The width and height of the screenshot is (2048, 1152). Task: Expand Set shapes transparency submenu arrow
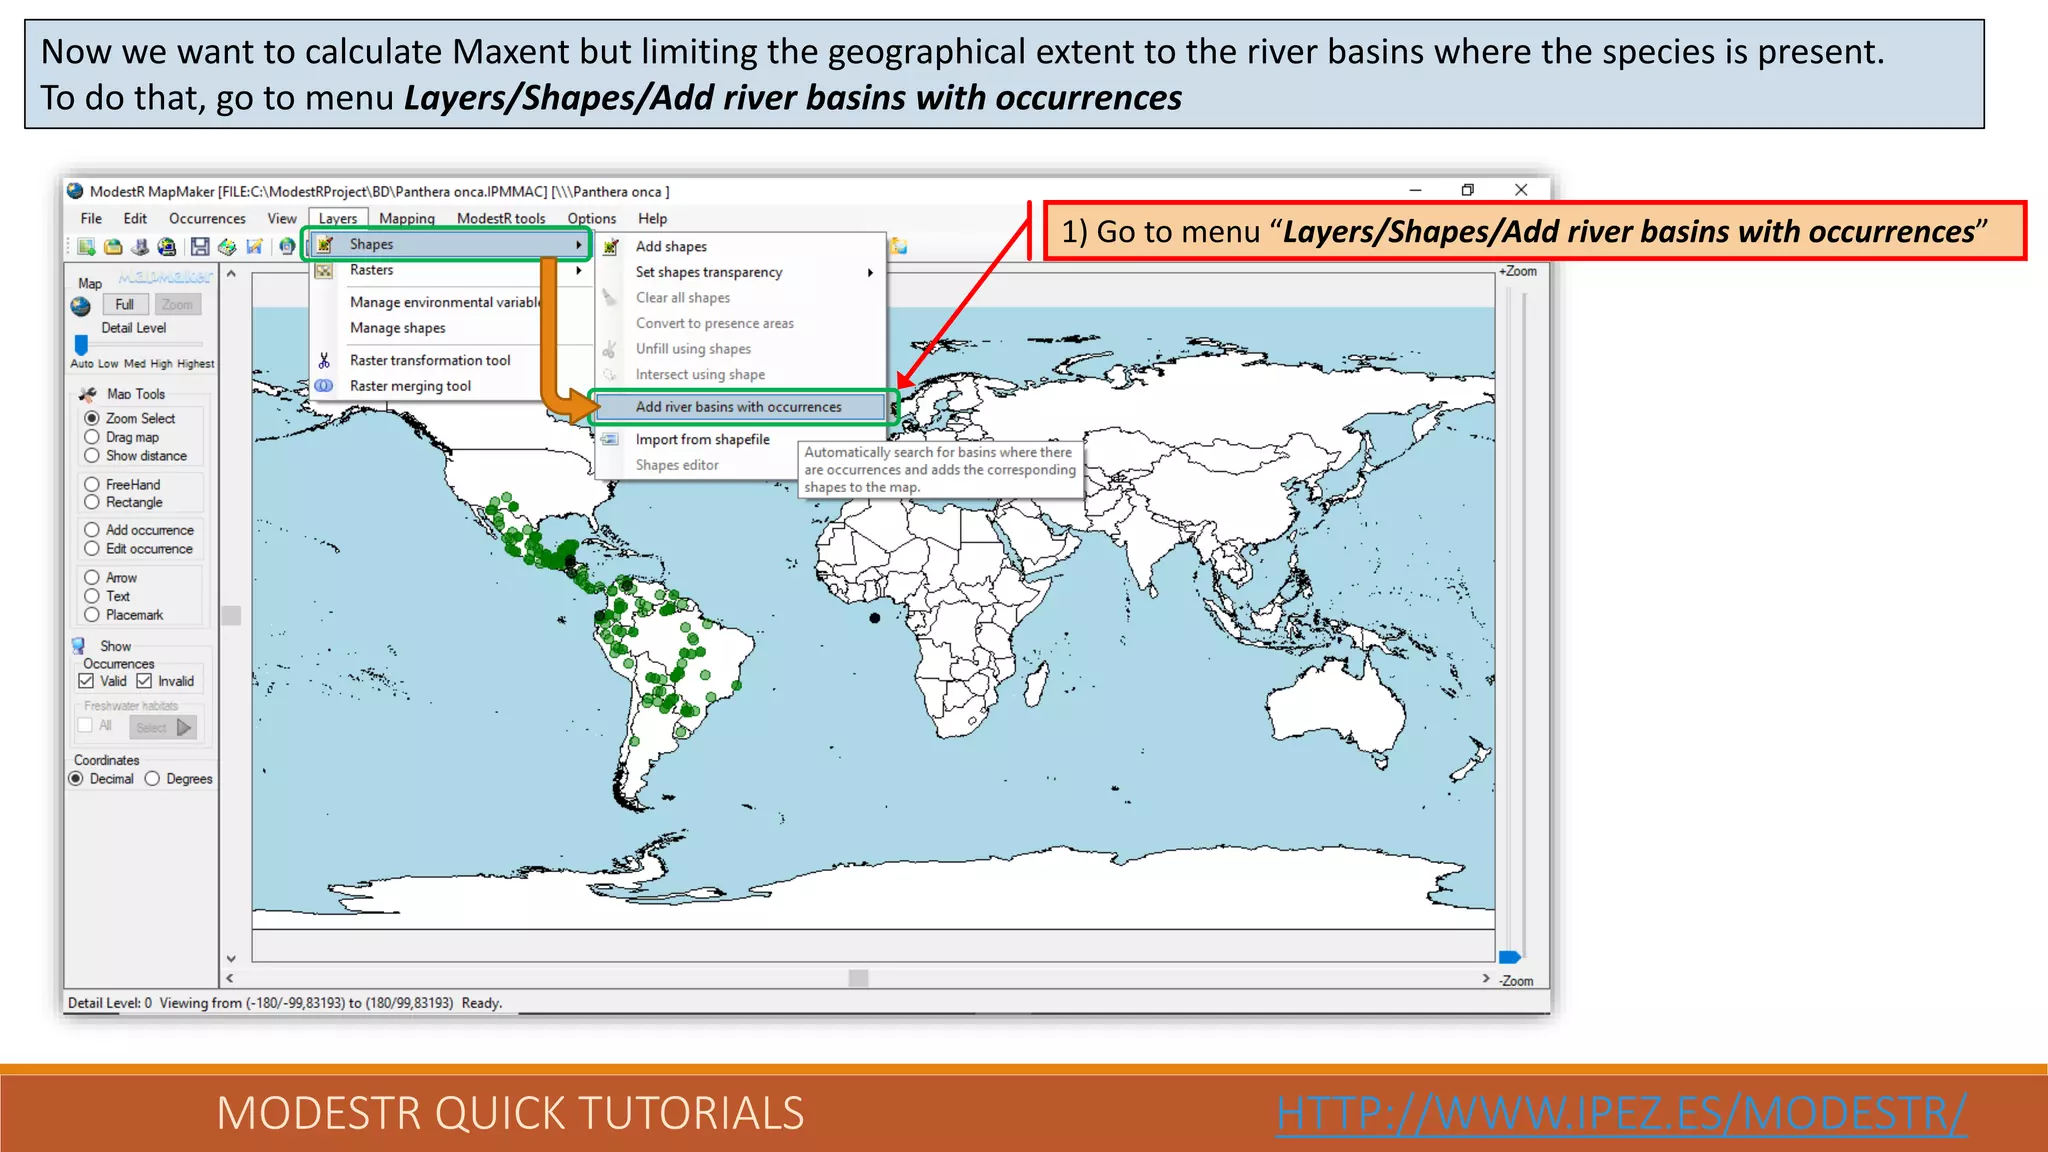(870, 272)
